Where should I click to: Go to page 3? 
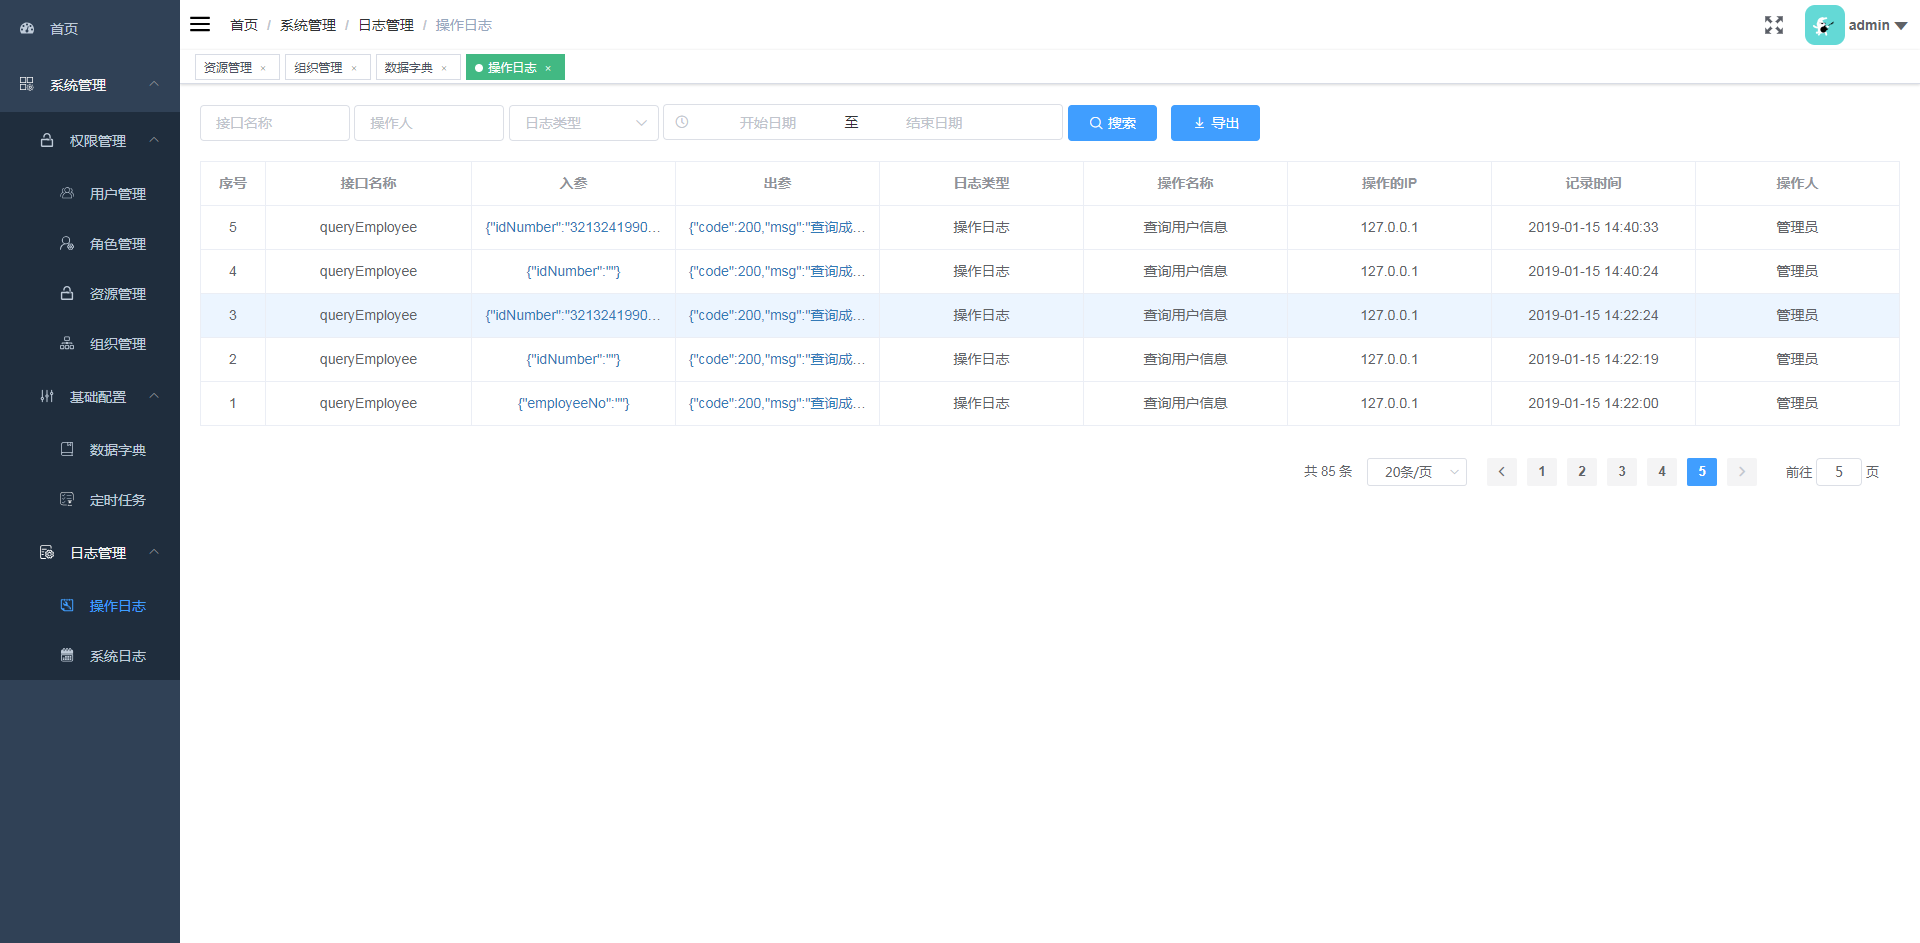coord(1622,472)
